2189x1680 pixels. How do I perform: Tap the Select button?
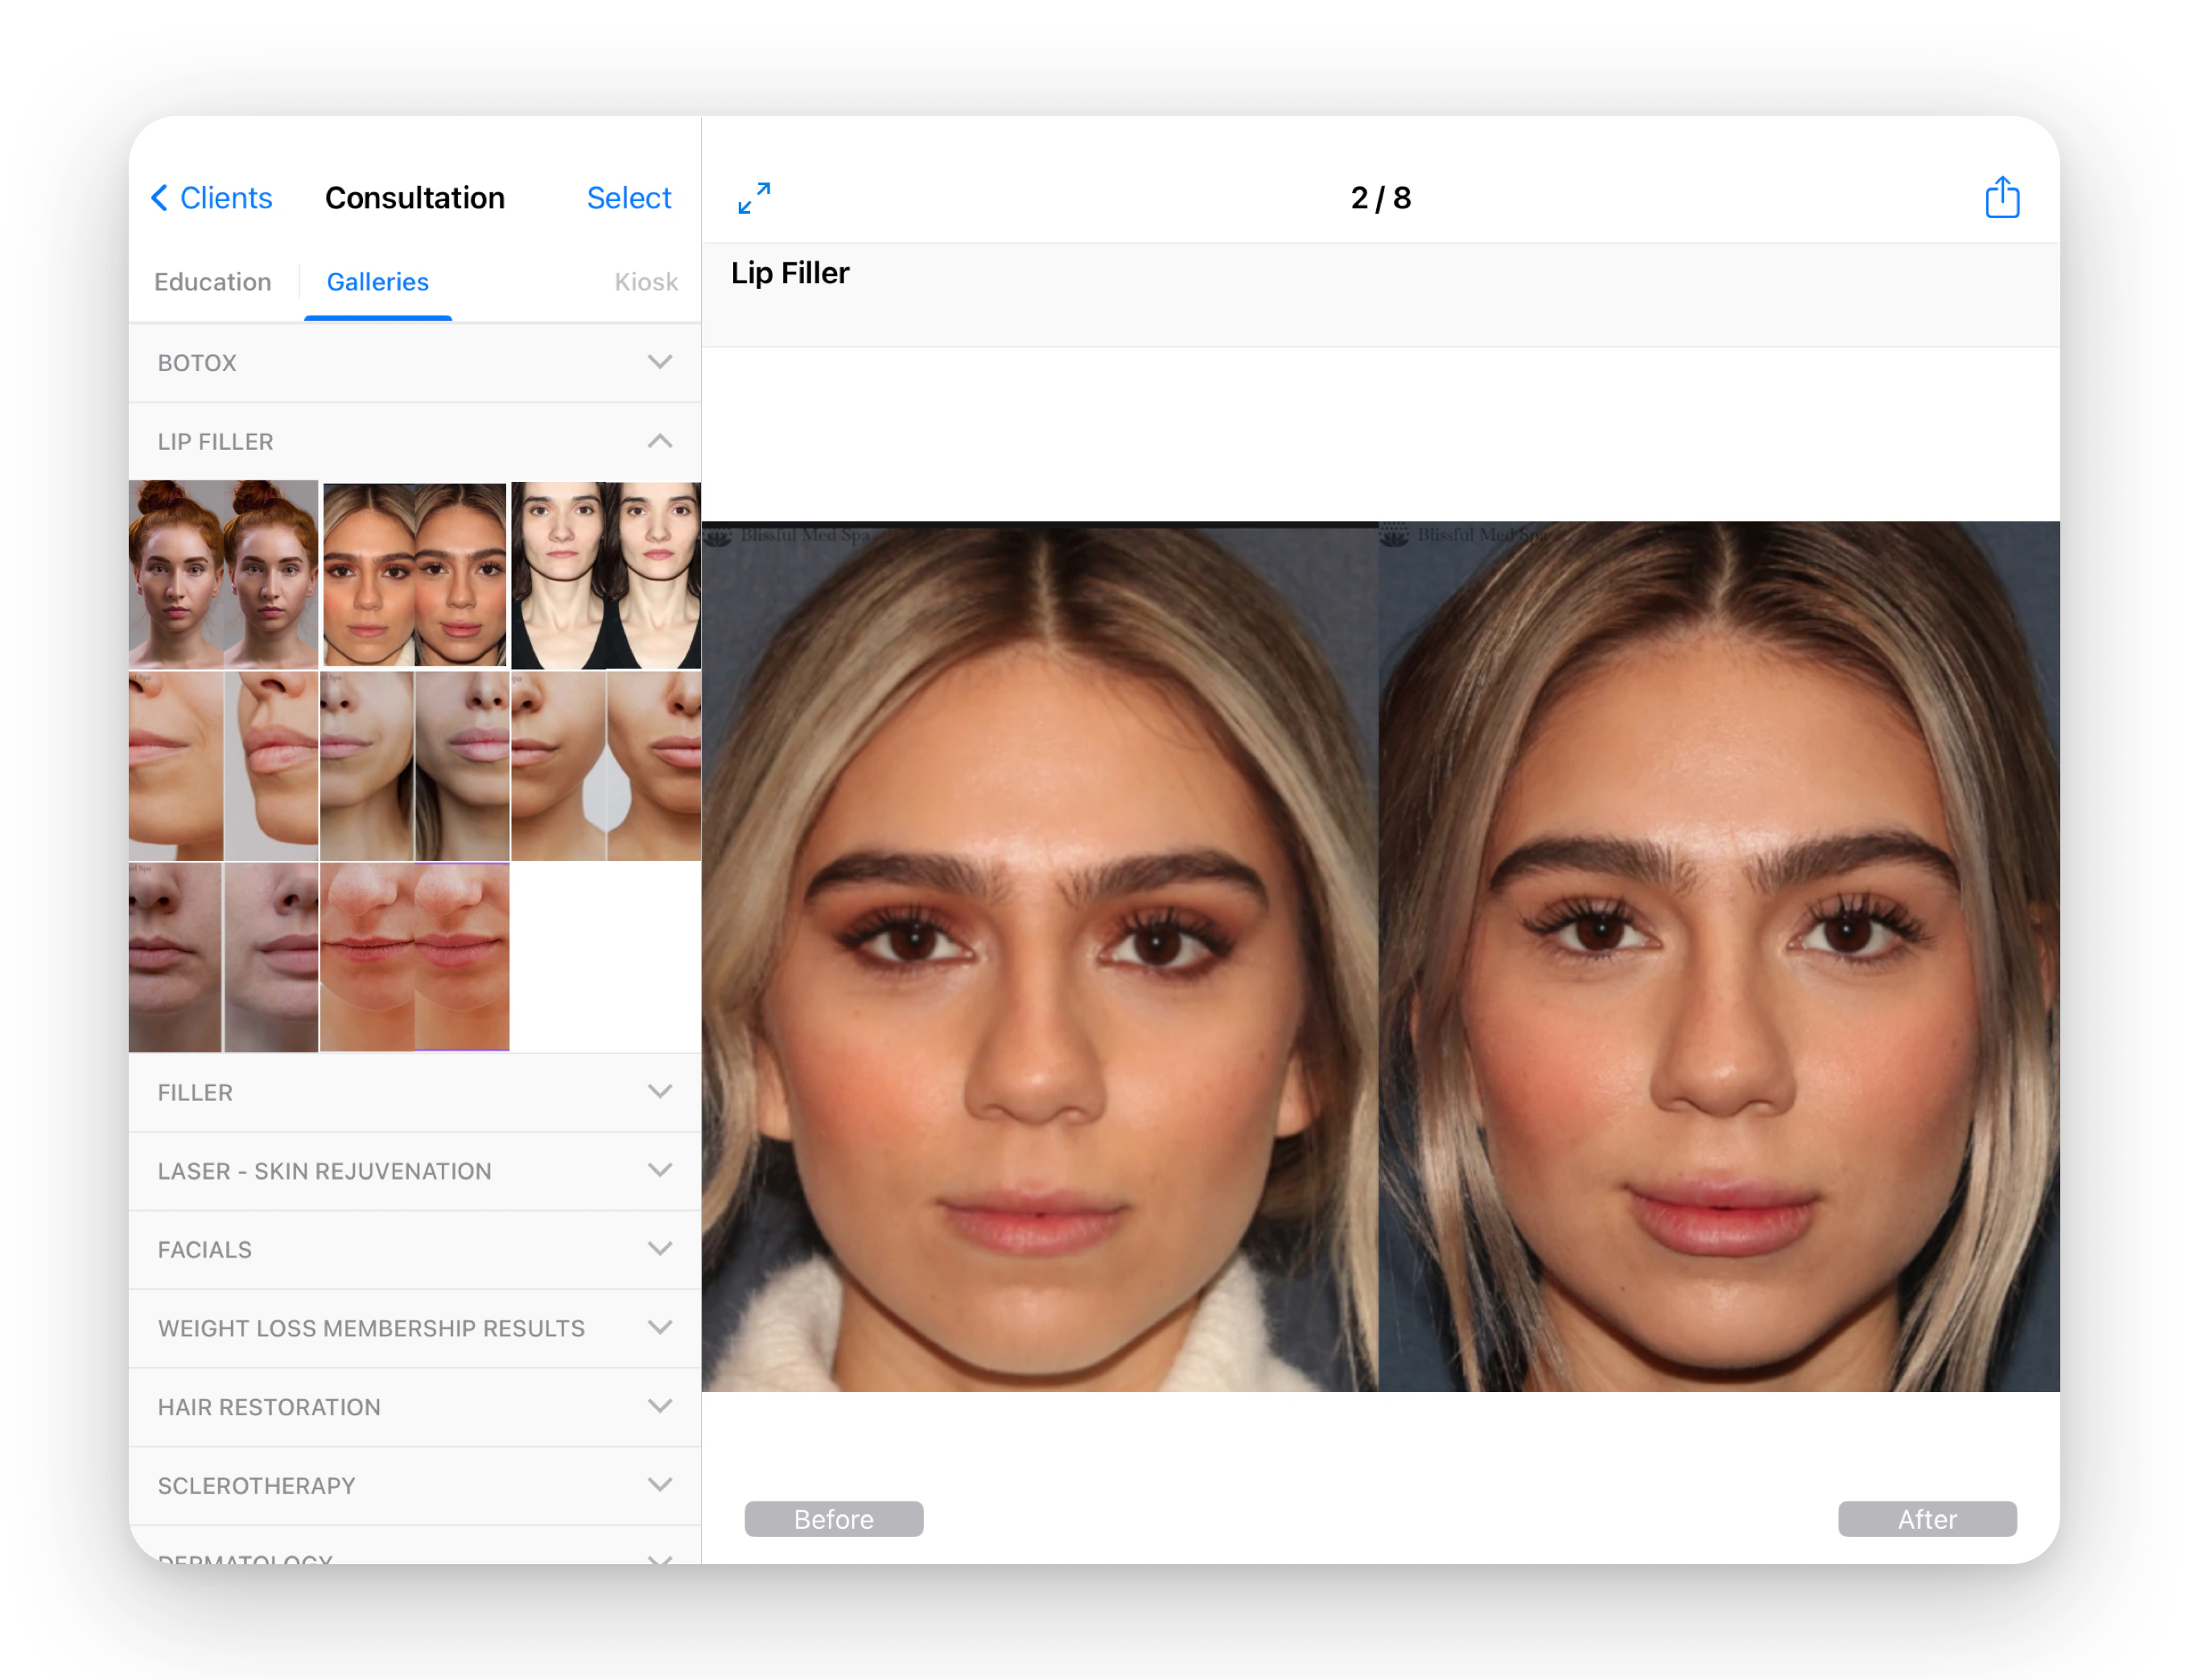coord(628,198)
